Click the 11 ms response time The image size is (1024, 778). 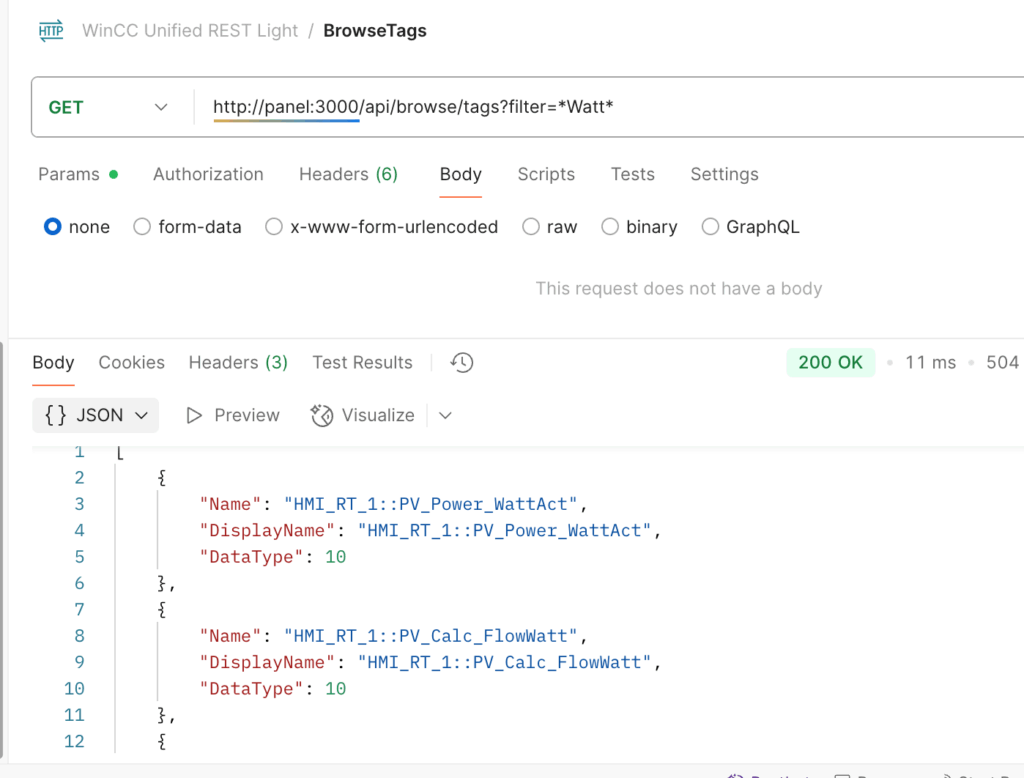(930, 363)
